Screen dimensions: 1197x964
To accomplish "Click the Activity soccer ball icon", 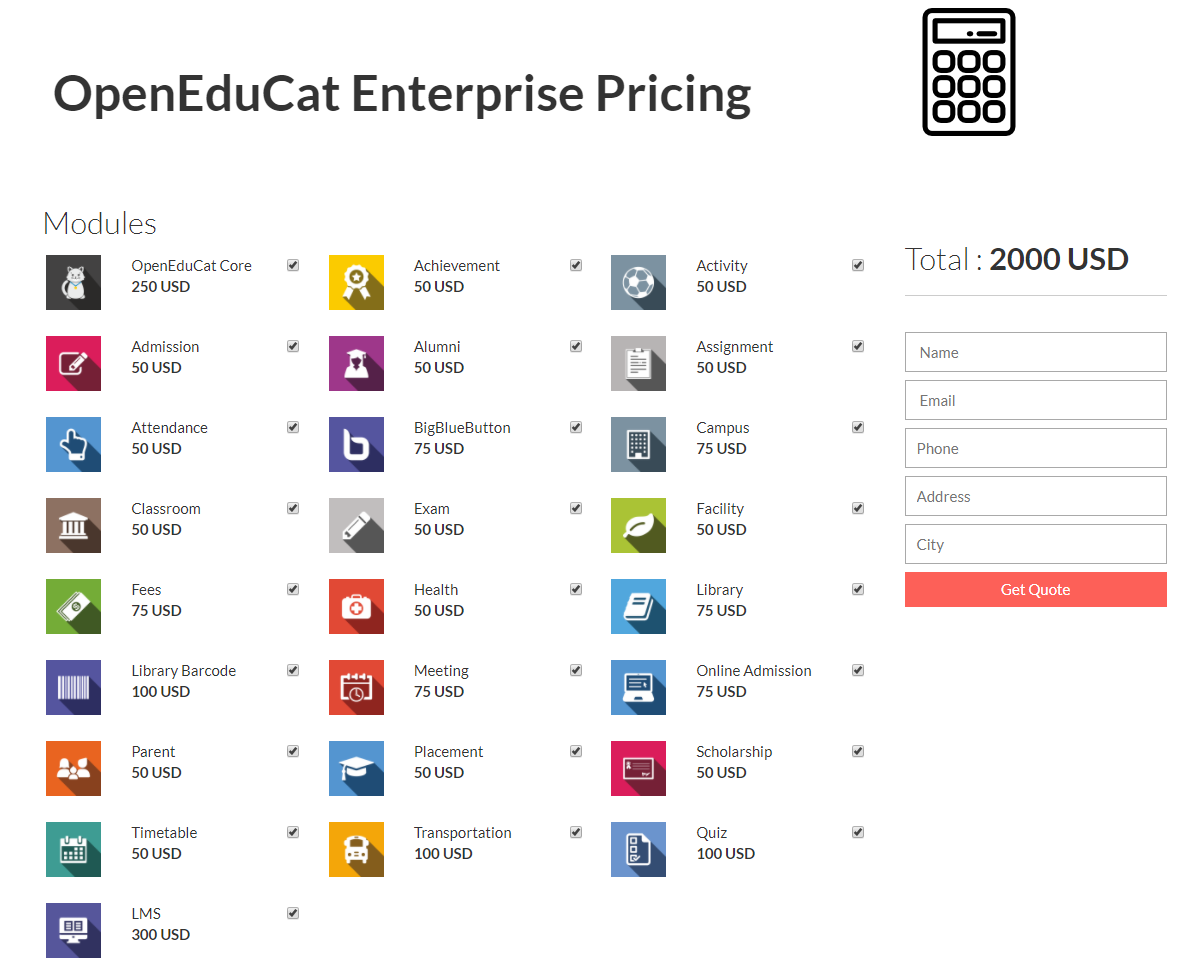I will 638,283.
